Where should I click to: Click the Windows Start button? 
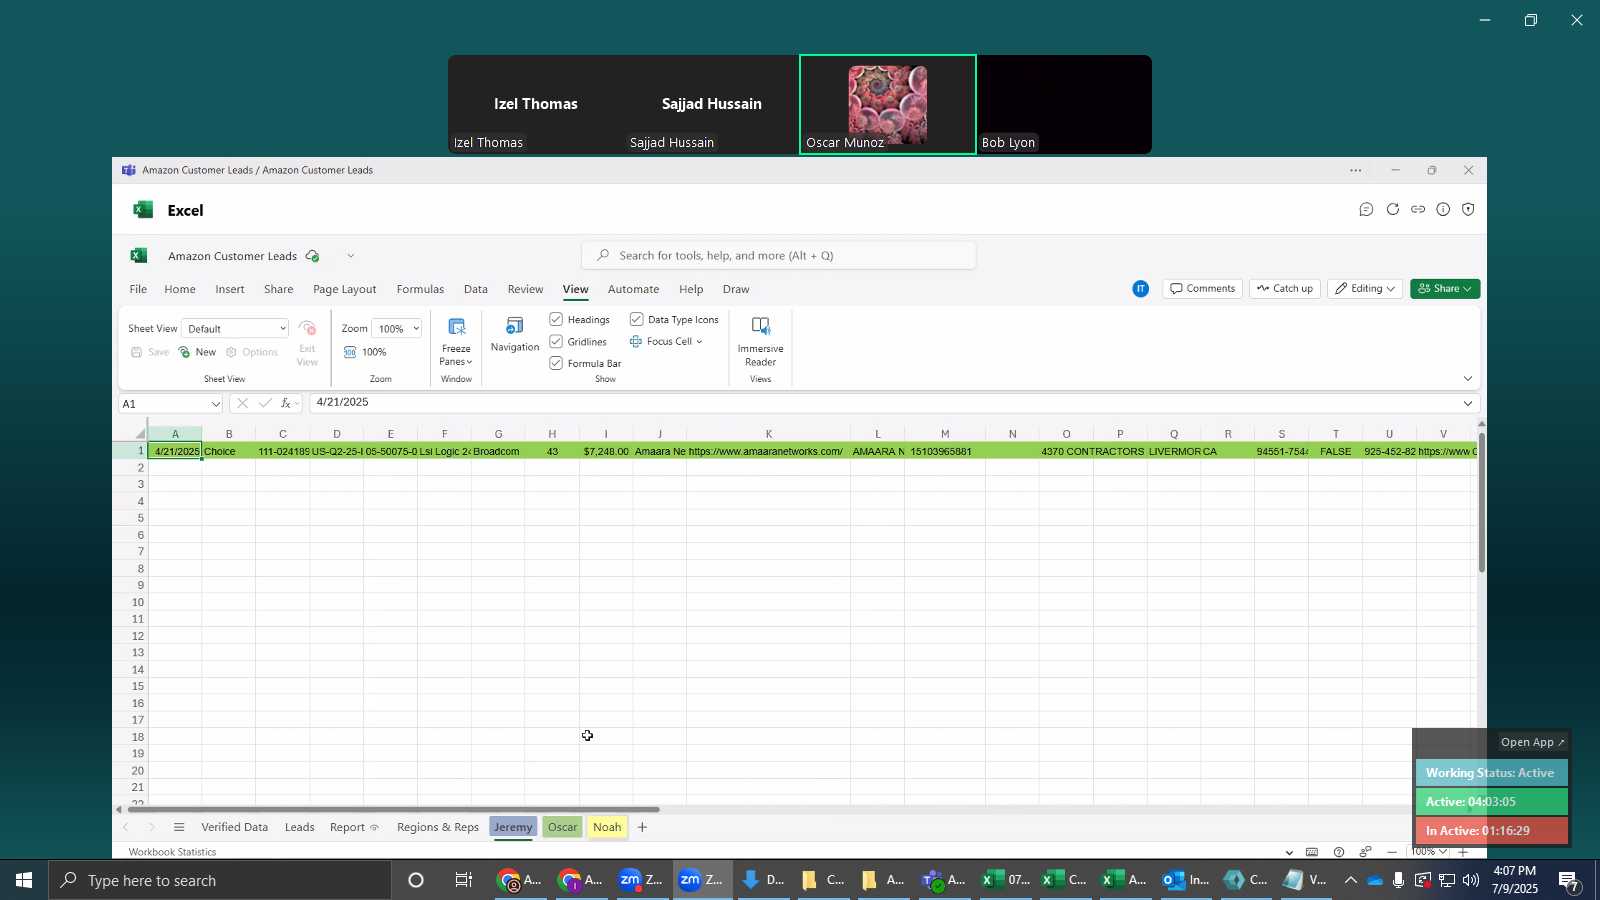[23, 880]
